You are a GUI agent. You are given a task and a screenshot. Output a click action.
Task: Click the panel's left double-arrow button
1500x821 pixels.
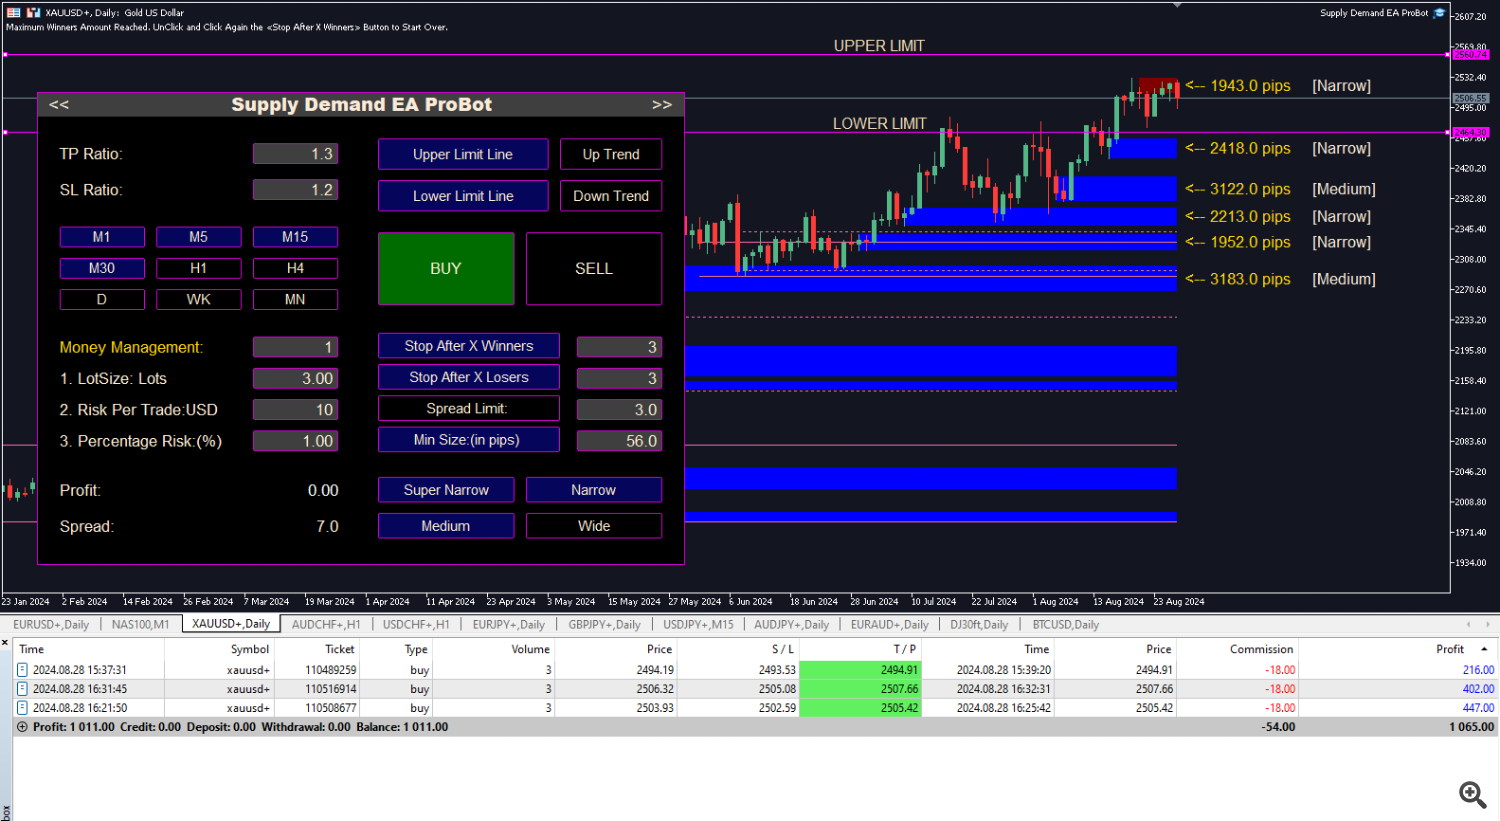coord(59,105)
